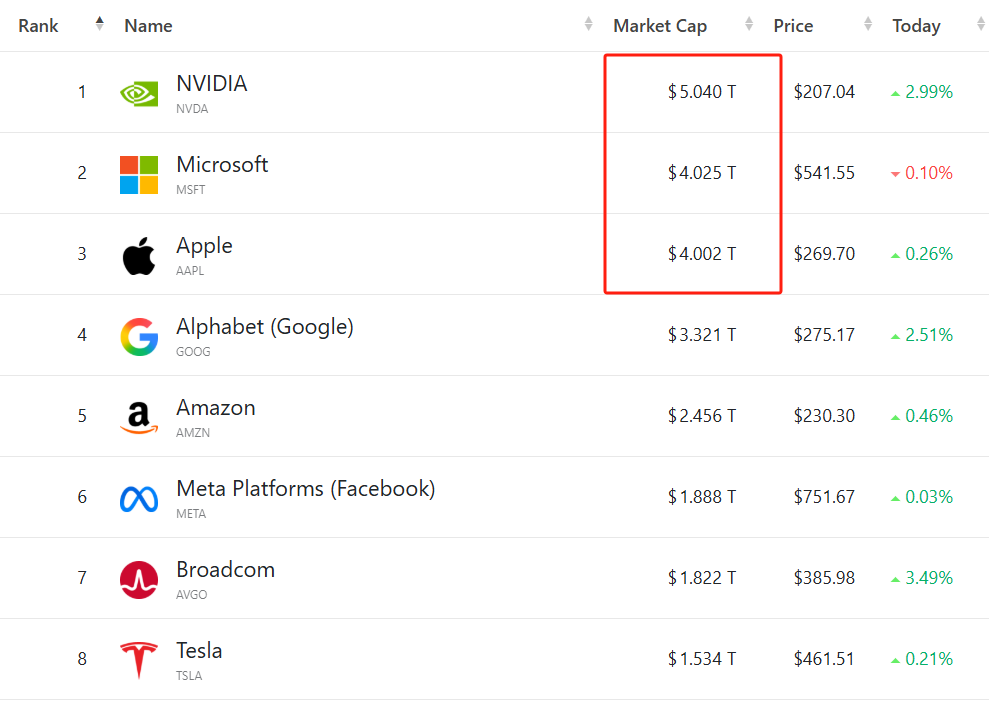Screen dimensions: 989x705
Task: Click Microsoft's red -0.10% change value
Action: 928,173
